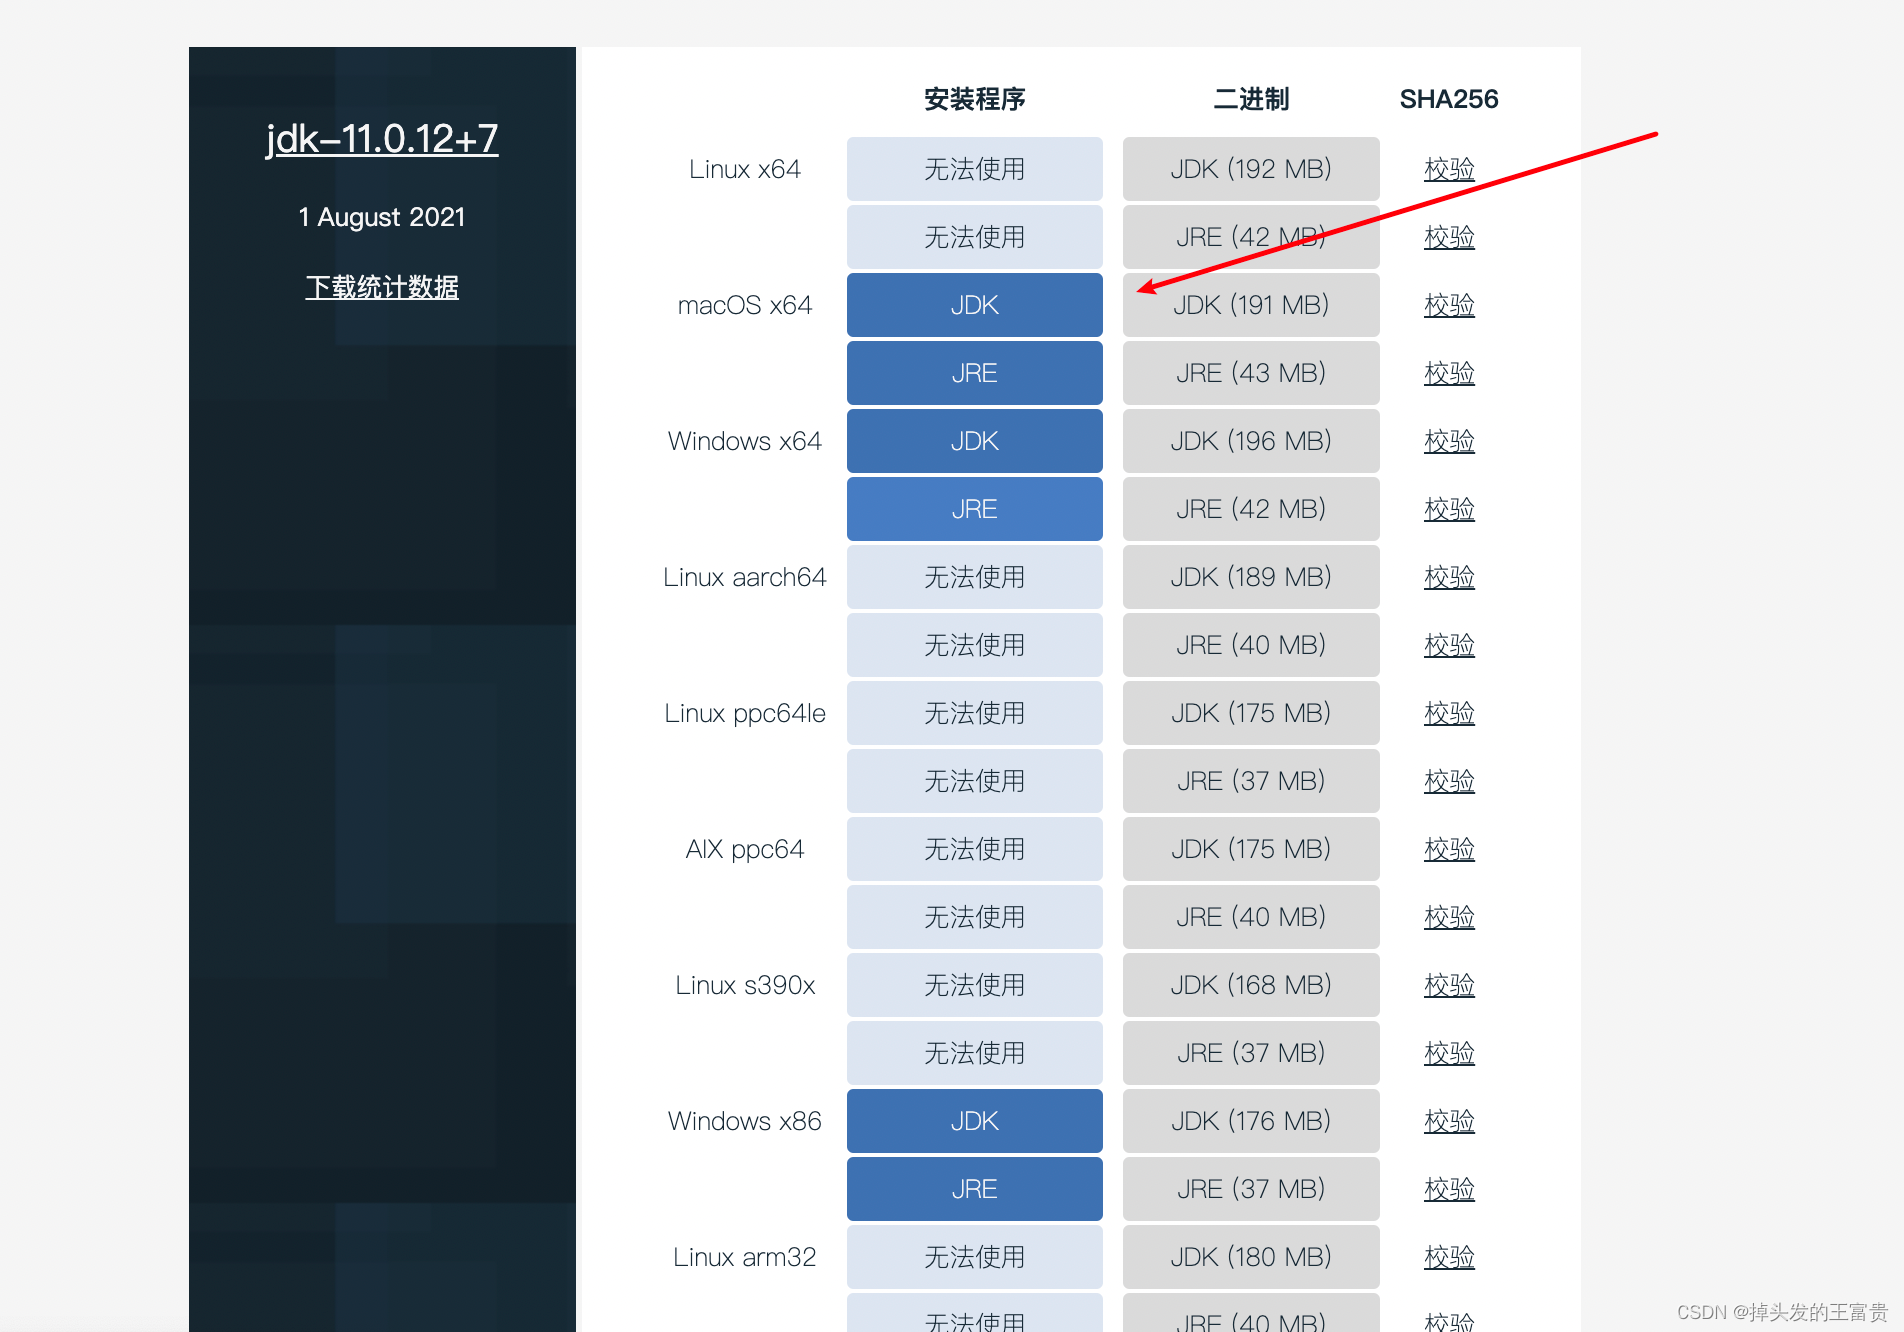Click the unavailable 无法使用 installer for Linux x64 JDK
Screen dimensions: 1904x1332
pos(974,169)
